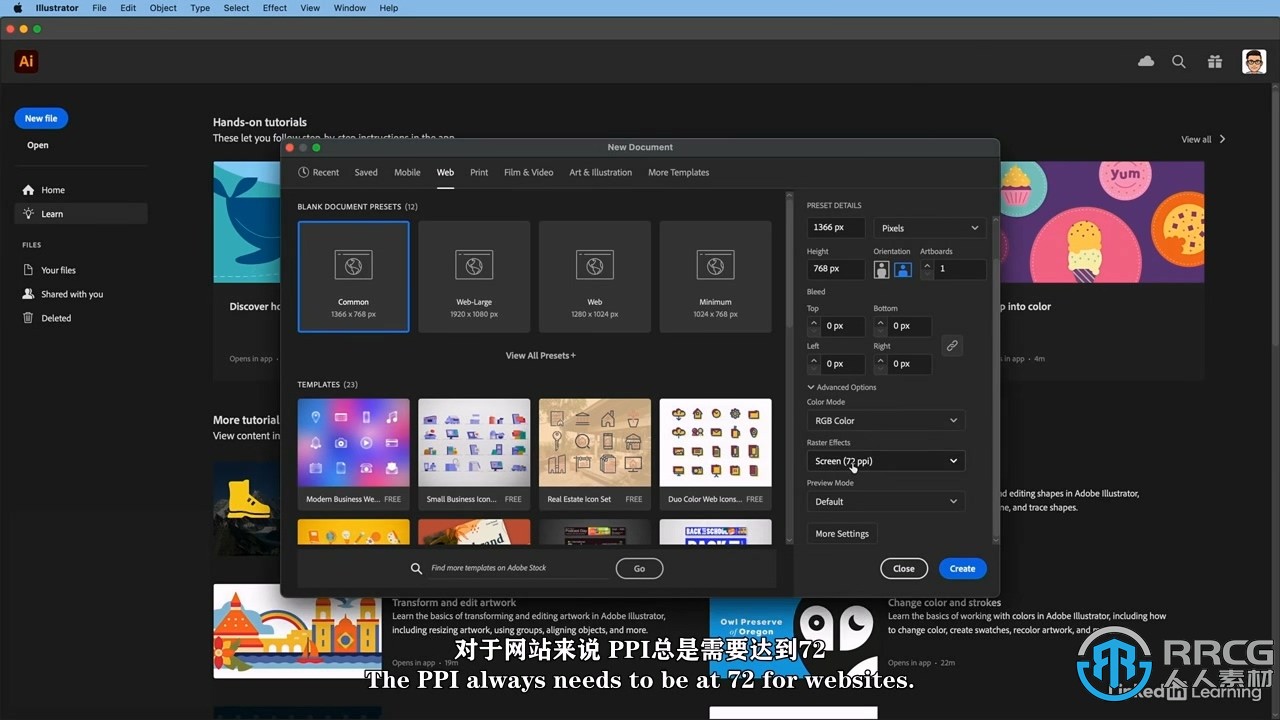Click the Adobe Stock search magnifier icon
The width and height of the screenshot is (1280, 720).
417,568
